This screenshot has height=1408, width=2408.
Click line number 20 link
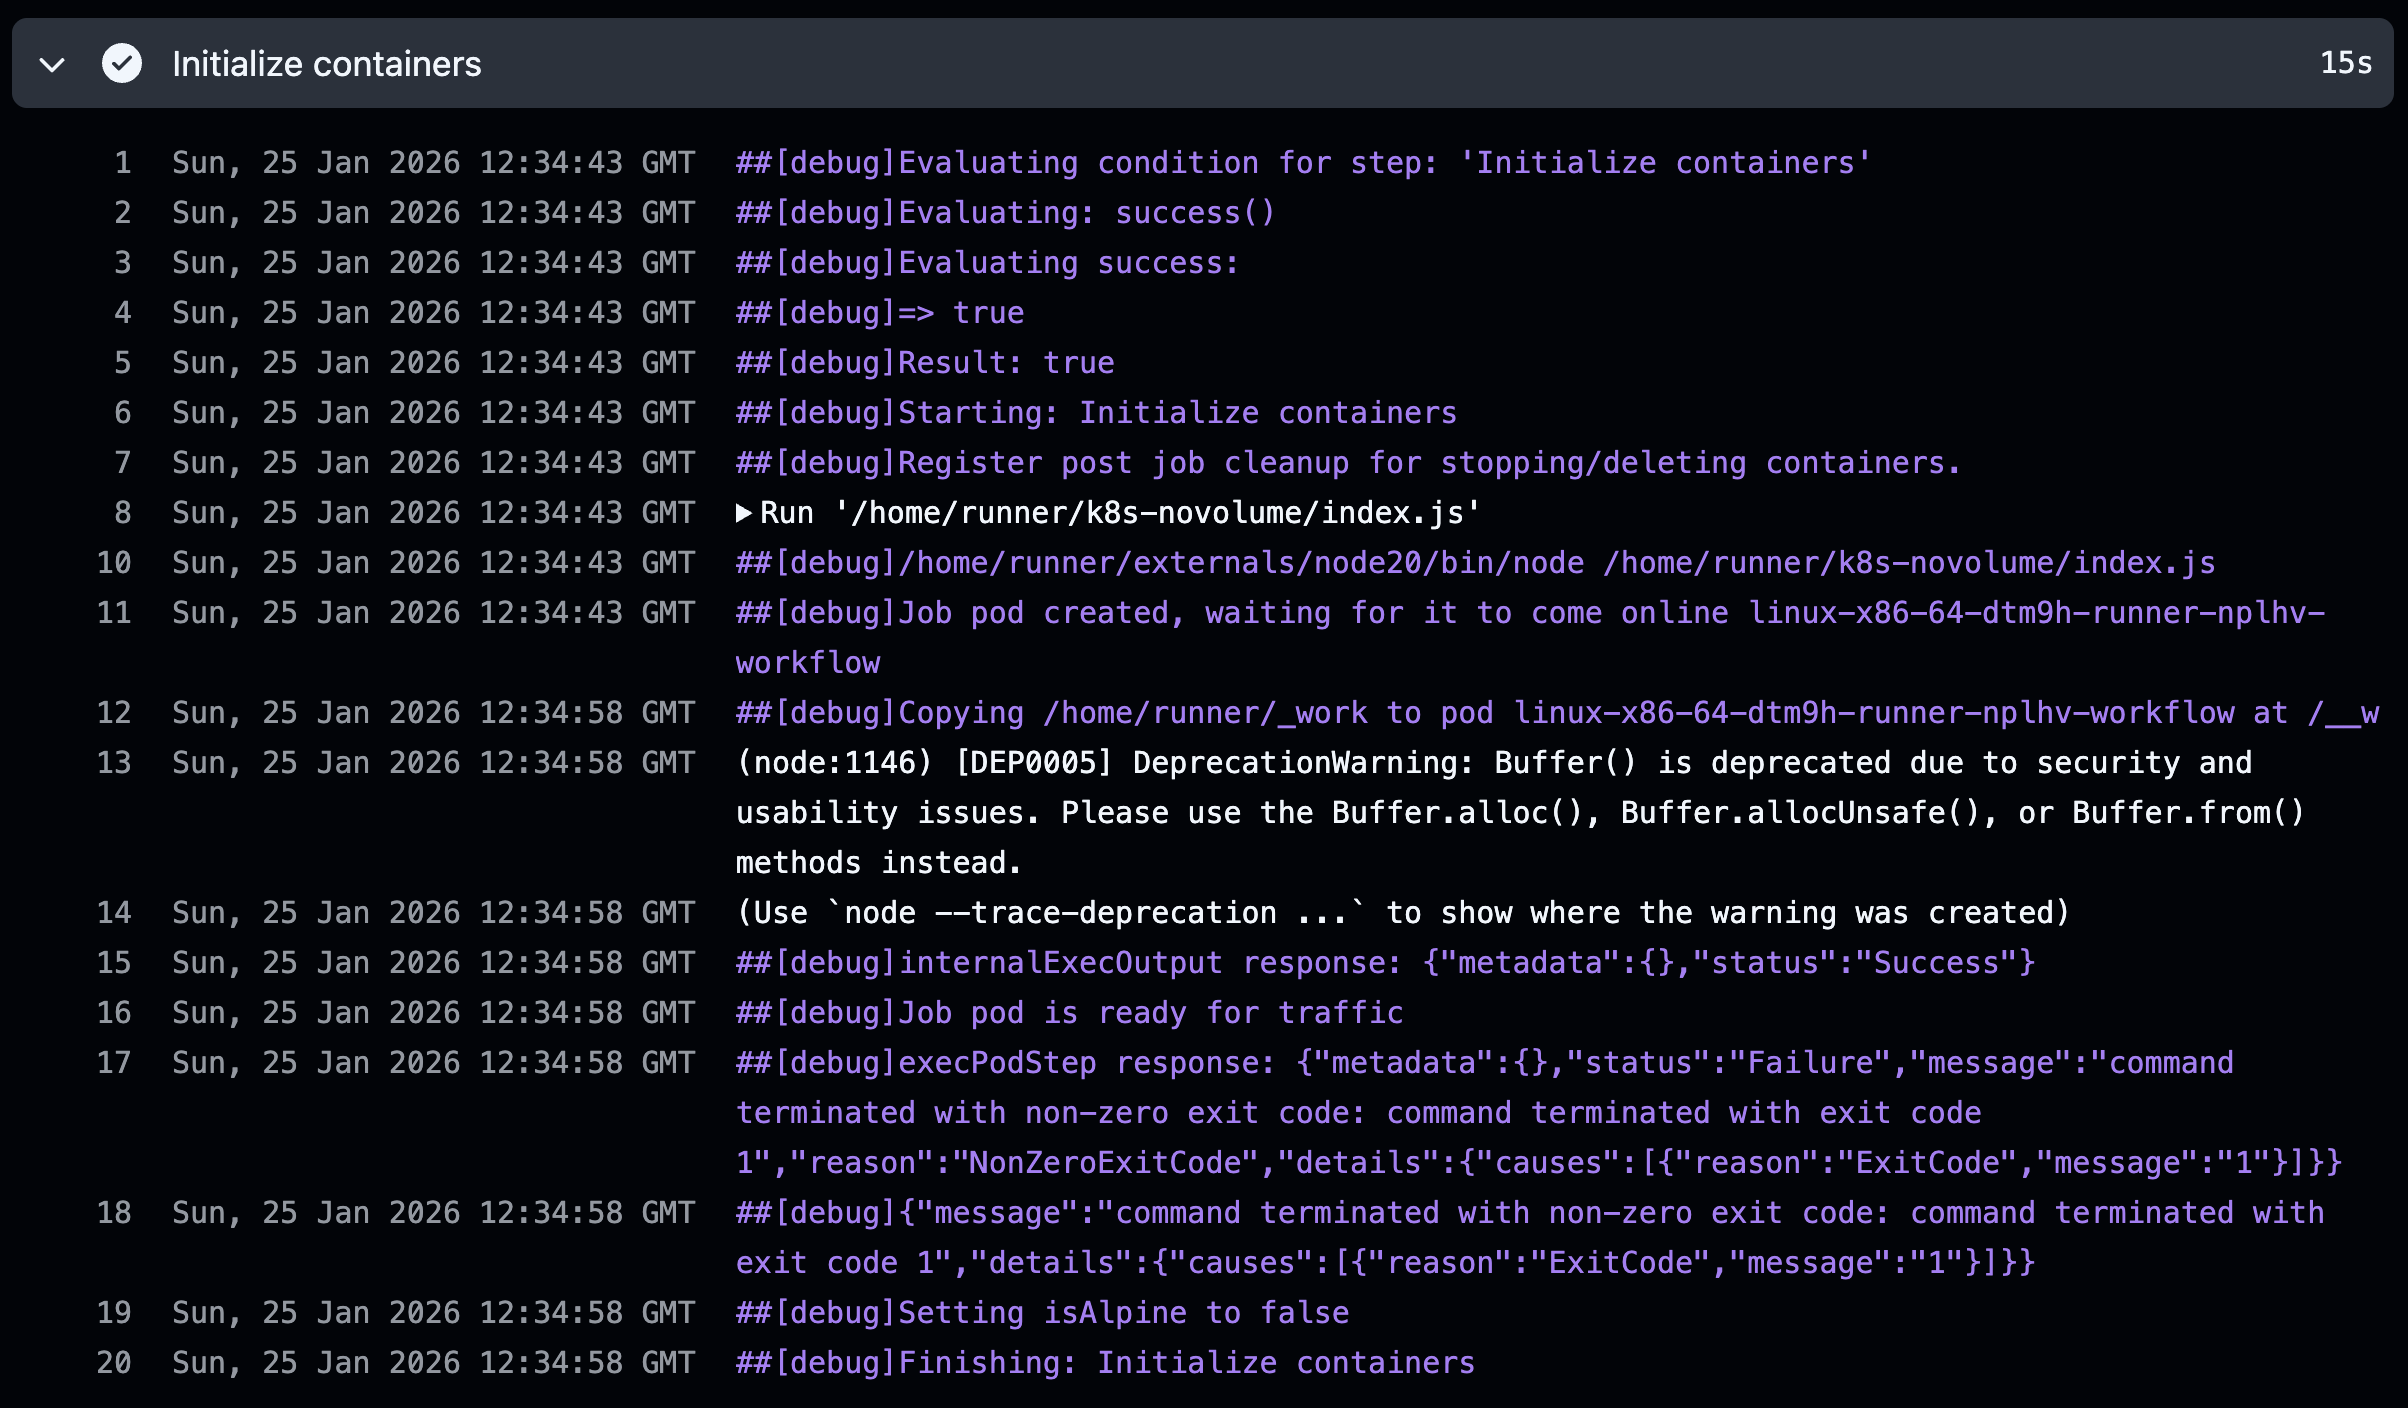click(114, 1363)
